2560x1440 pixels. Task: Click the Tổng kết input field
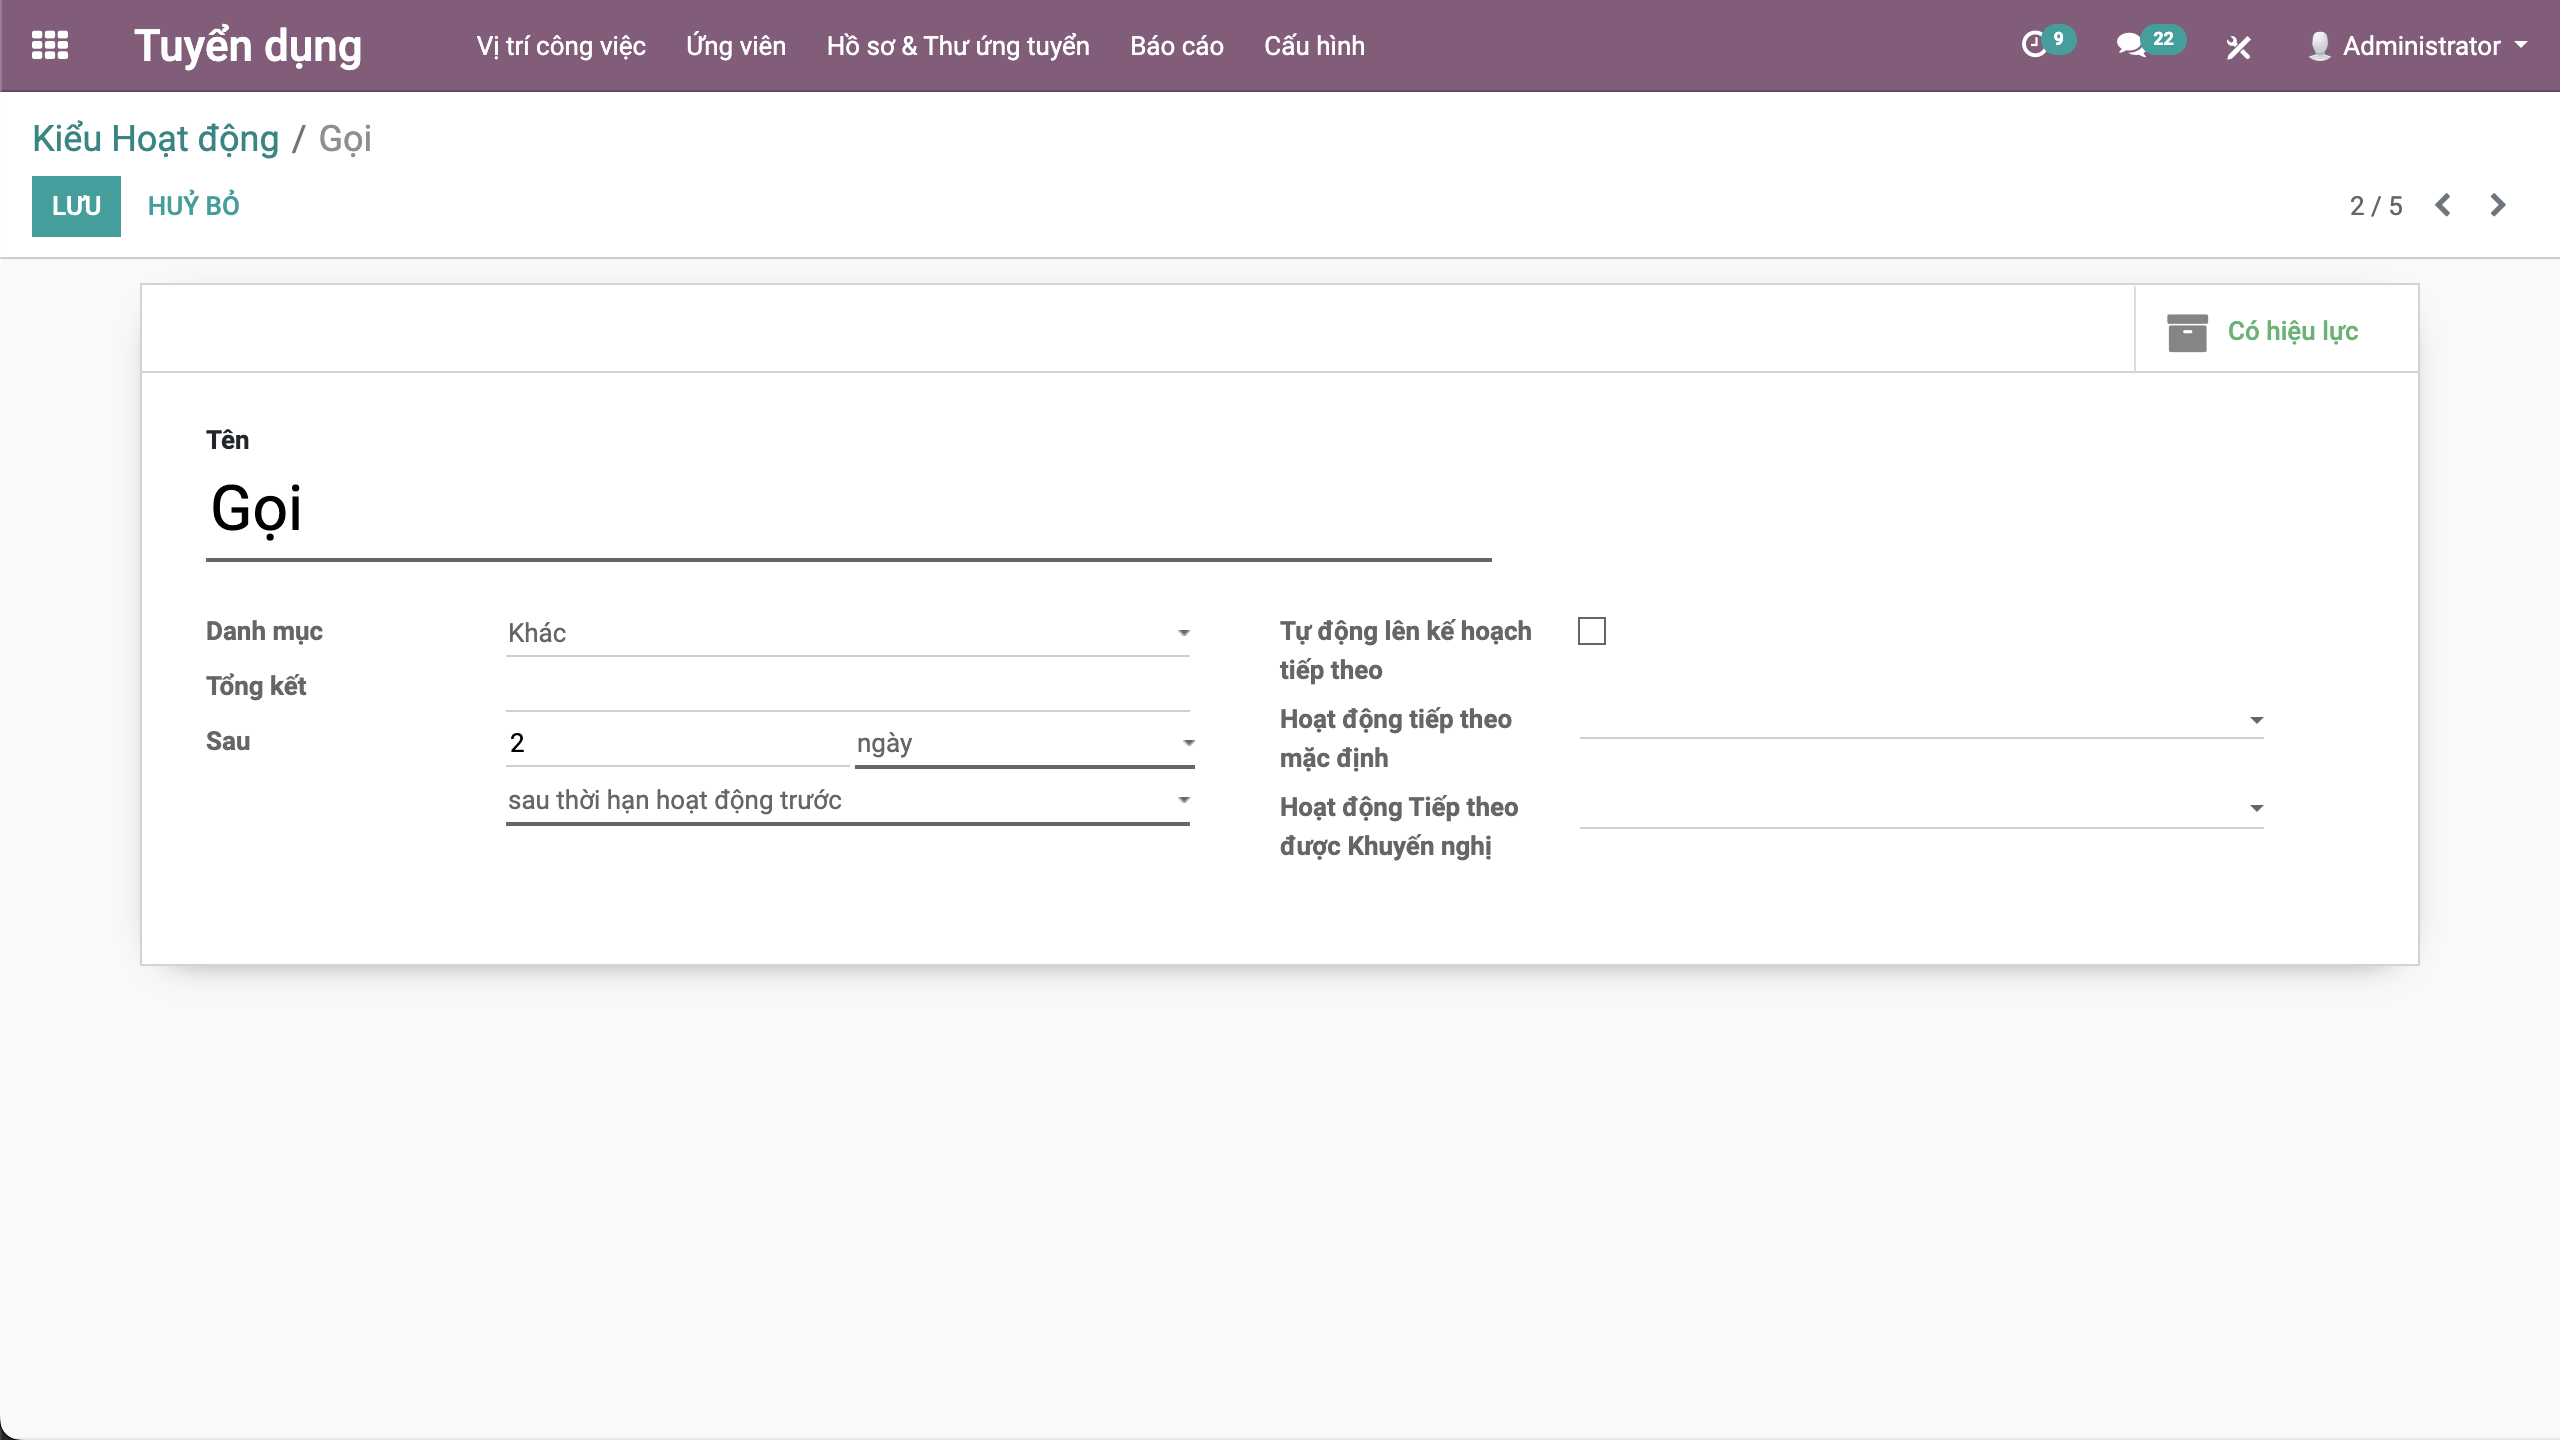[x=847, y=688]
